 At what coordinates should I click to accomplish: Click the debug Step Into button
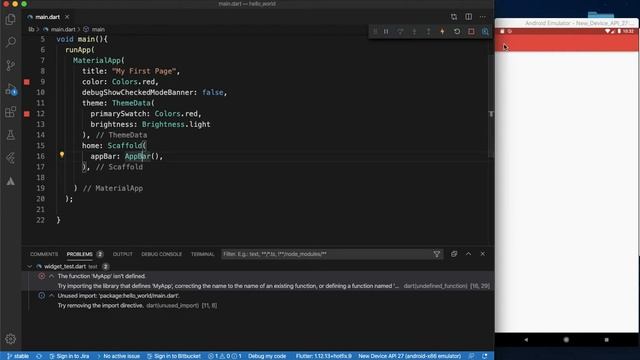414,31
